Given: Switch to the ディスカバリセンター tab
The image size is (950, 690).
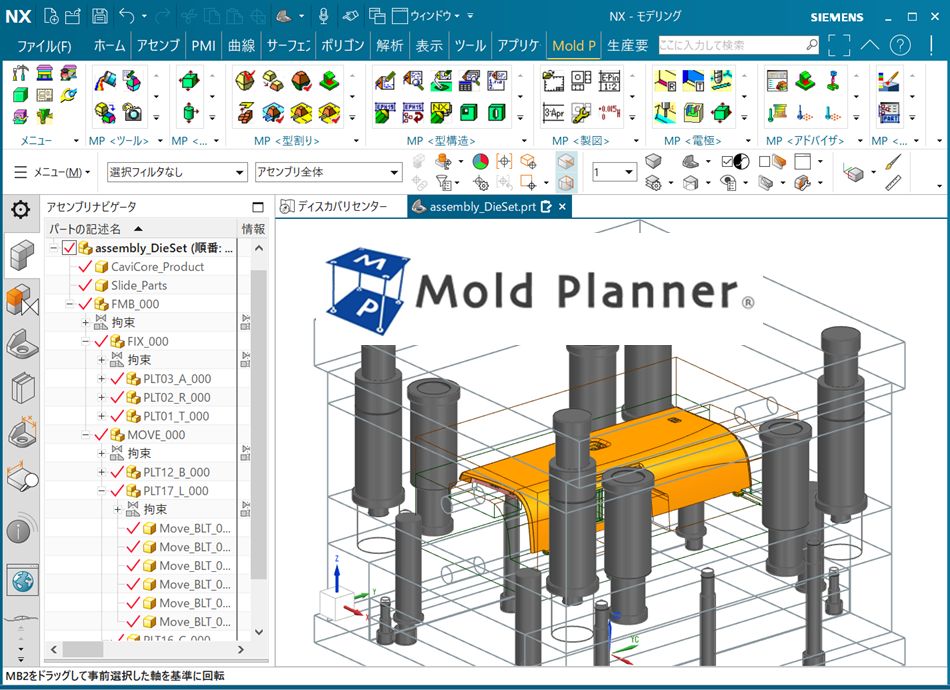Looking at the screenshot, I should tap(334, 207).
